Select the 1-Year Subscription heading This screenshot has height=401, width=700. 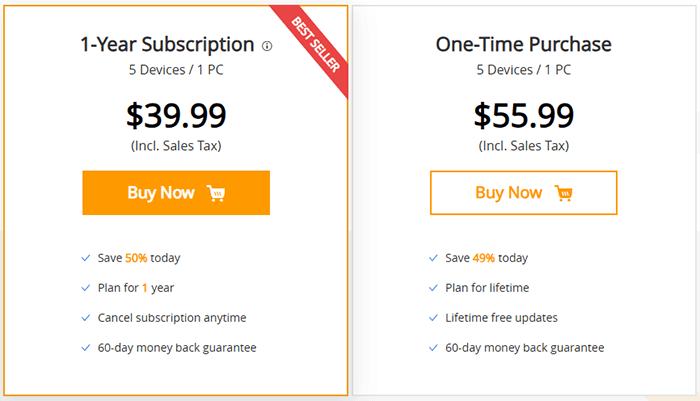(167, 45)
